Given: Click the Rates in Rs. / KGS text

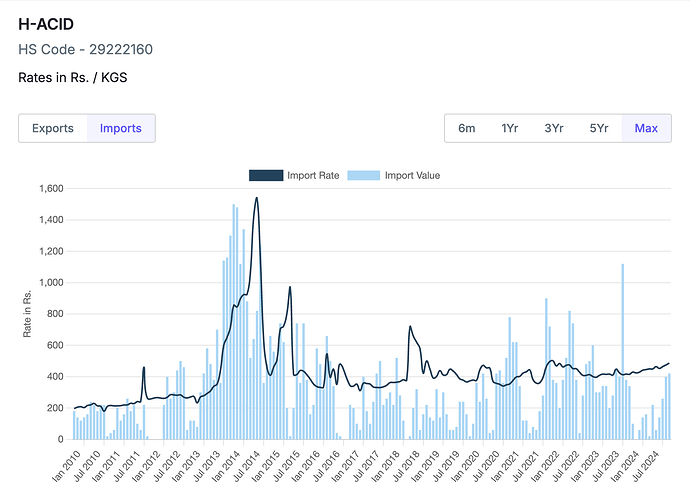Looking at the screenshot, I should (x=73, y=77).
